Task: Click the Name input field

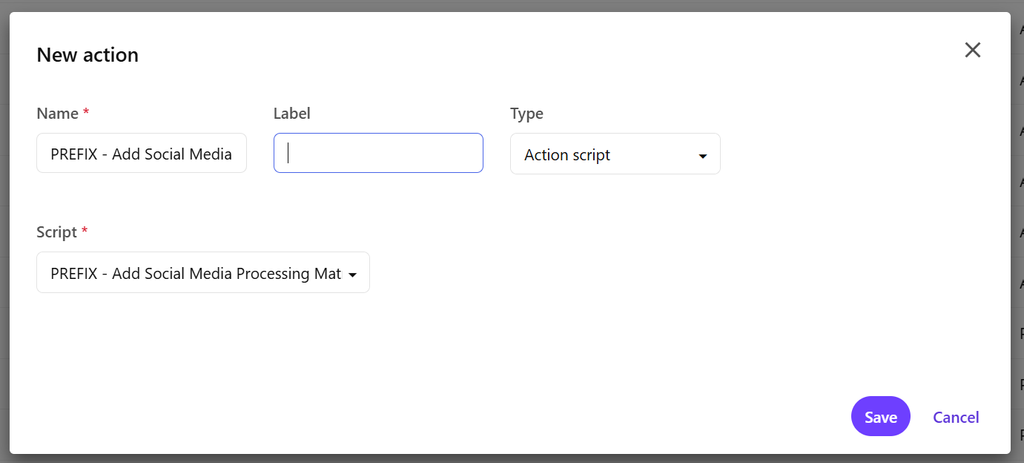Action: click(141, 154)
